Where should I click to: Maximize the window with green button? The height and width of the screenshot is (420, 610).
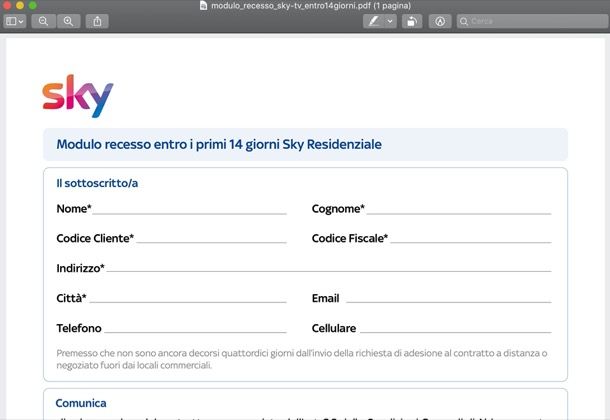33,5
